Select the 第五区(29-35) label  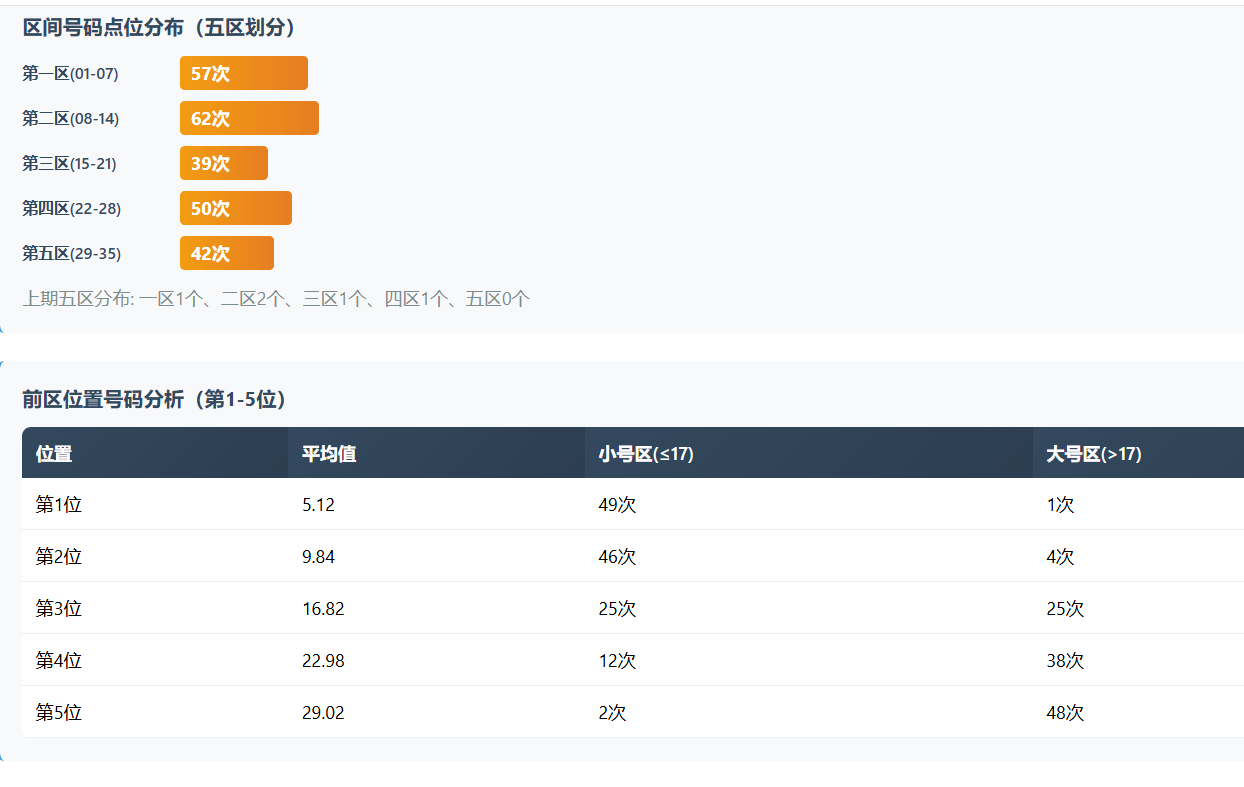point(71,253)
